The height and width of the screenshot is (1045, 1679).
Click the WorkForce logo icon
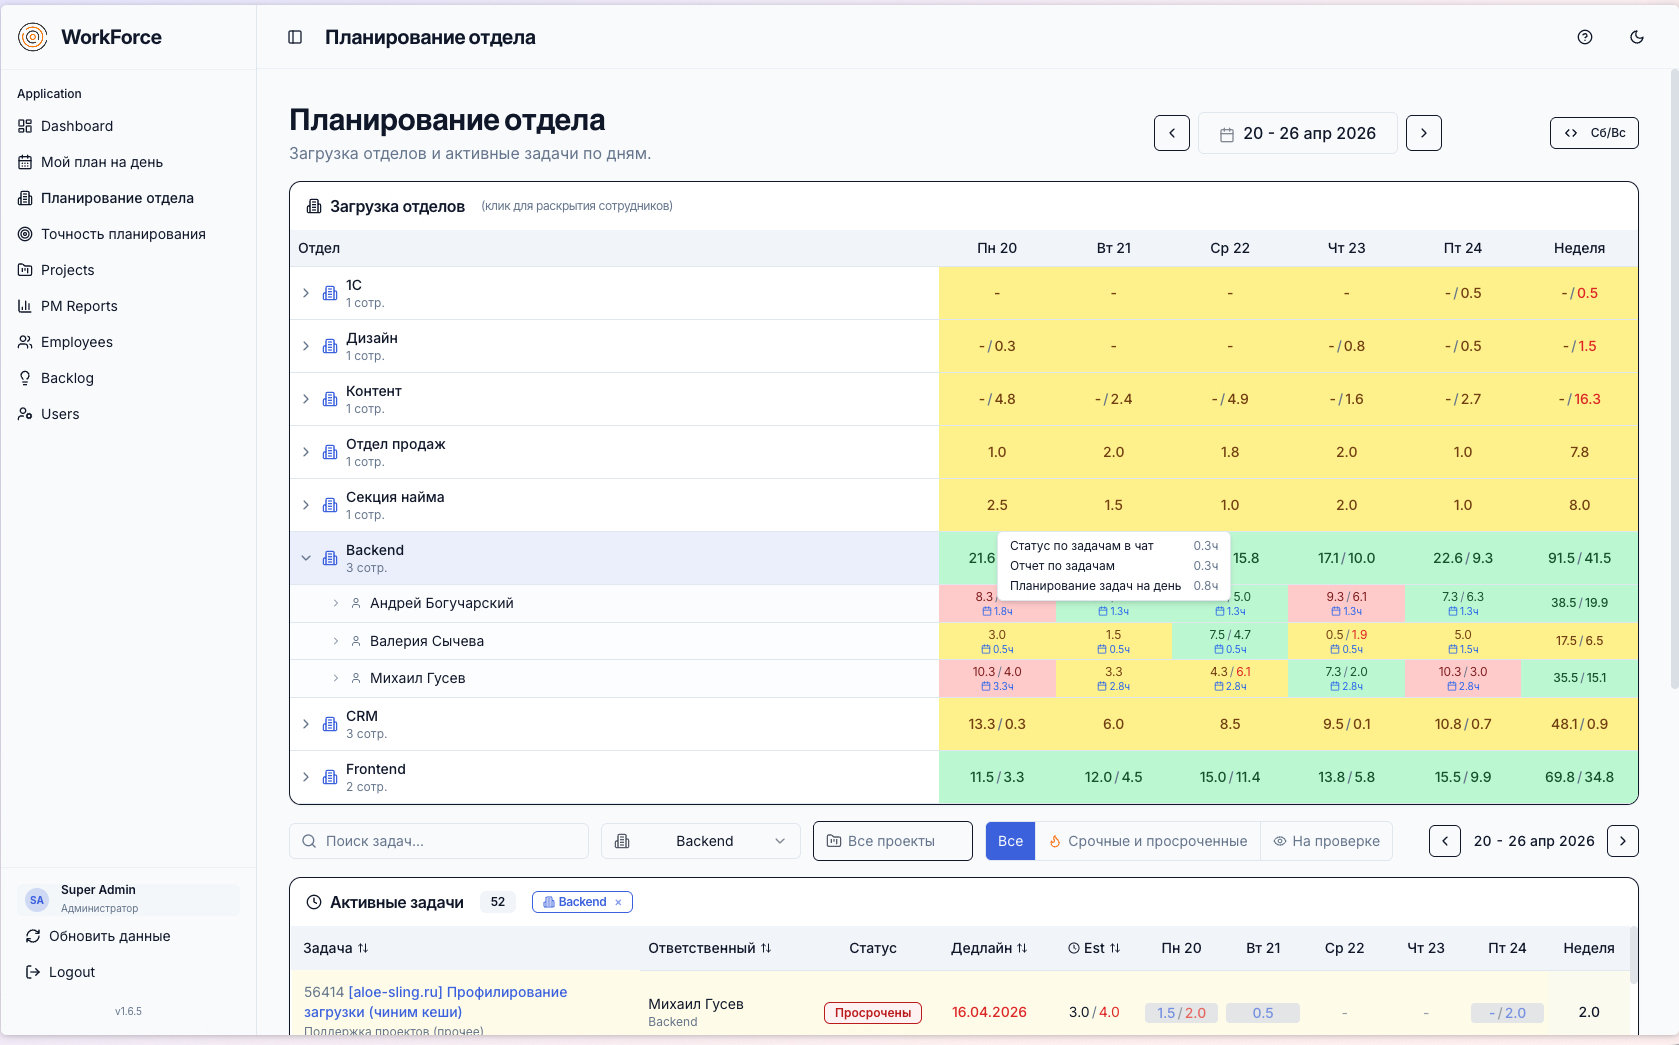point(32,36)
